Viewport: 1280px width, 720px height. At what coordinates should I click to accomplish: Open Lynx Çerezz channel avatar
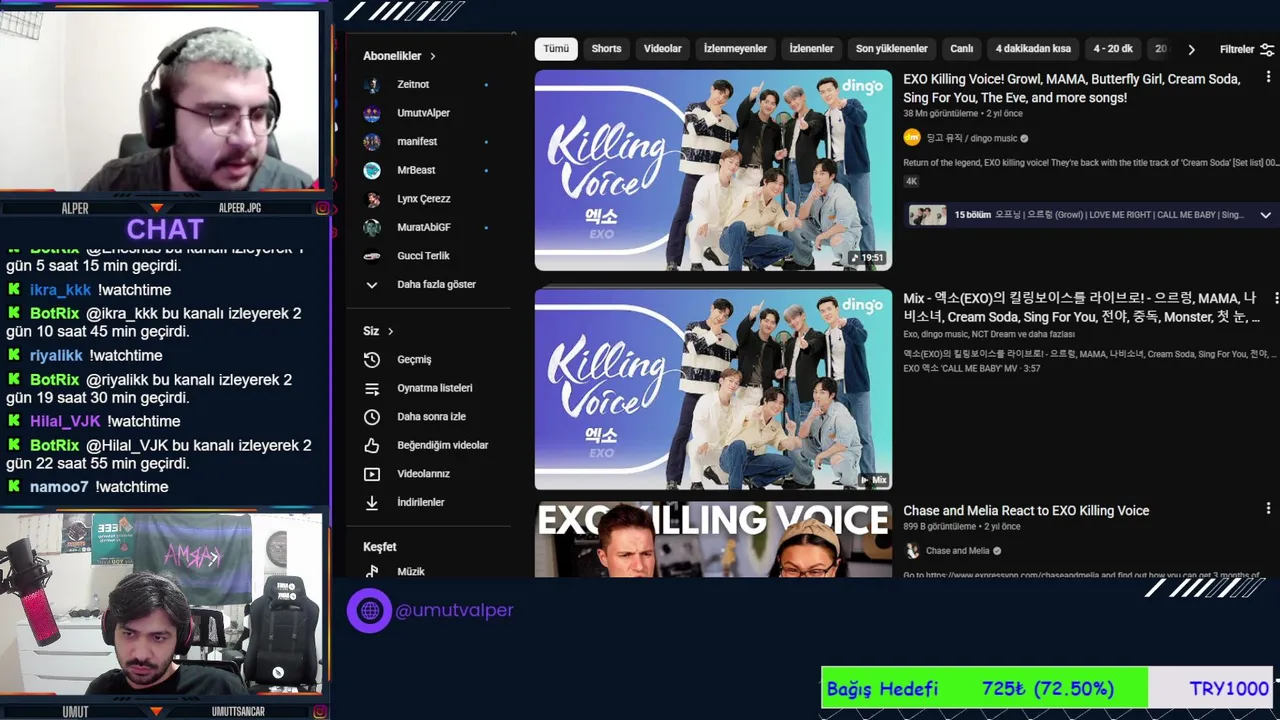[372, 199]
